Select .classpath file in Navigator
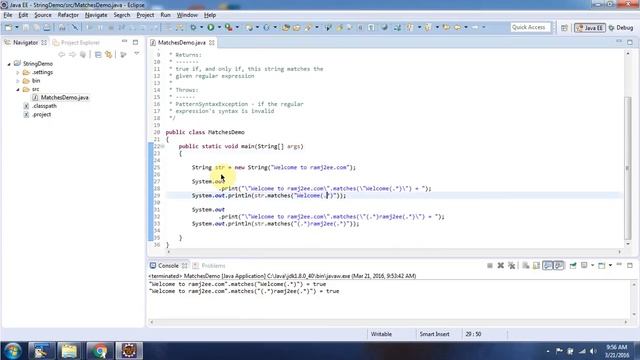The image size is (640, 360). pyautogui.click(x=44, y=106)
